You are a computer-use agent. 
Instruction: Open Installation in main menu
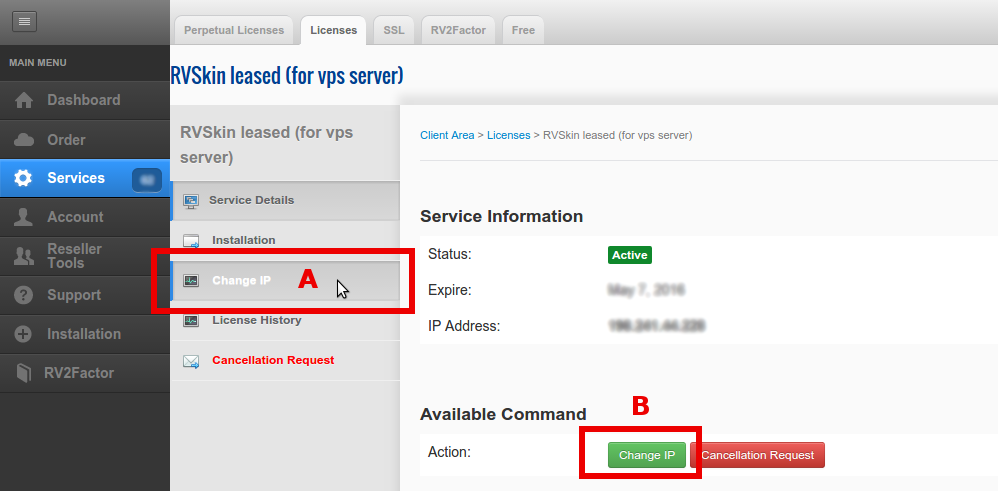point(85,334)
